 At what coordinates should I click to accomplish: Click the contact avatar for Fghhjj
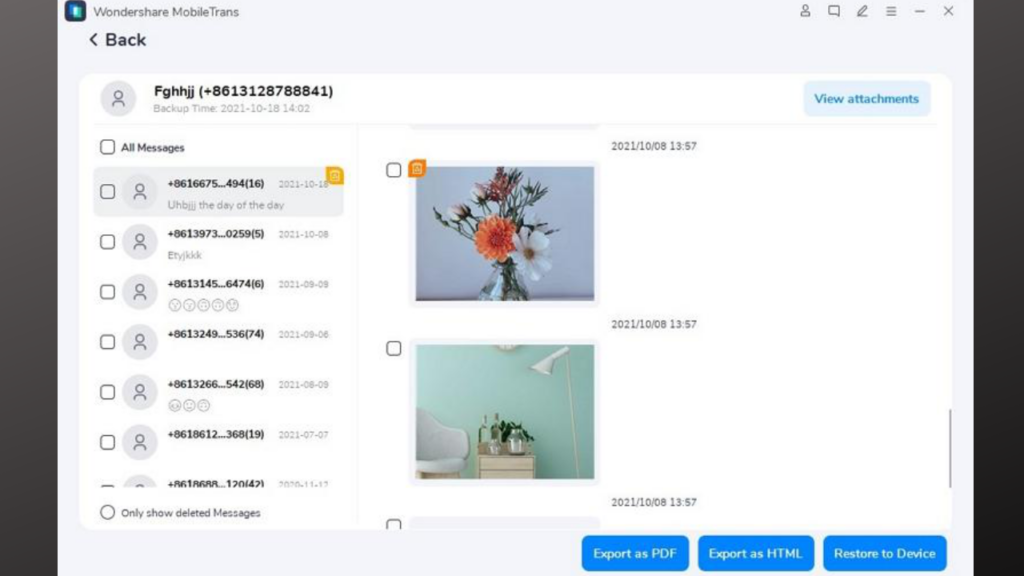point(118,98)
